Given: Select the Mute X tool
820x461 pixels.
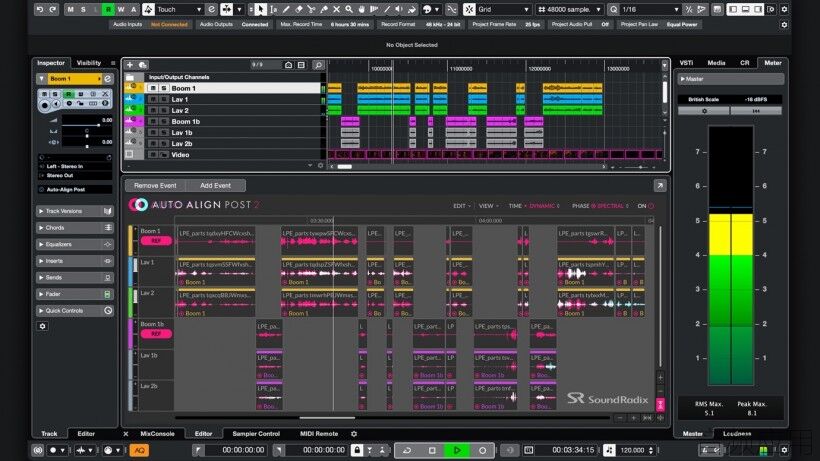Looking at the screenshot, I should tap(336, 9).
